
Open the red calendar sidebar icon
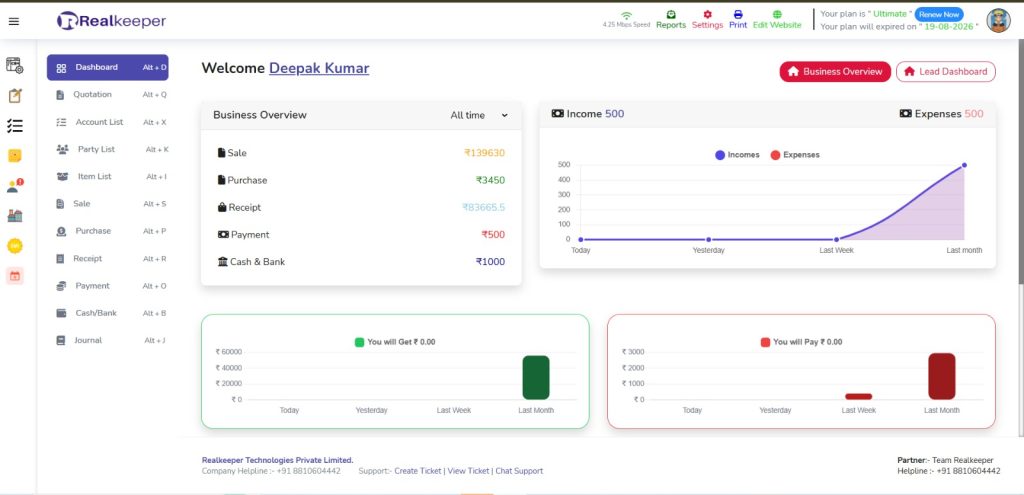[14, 276]
